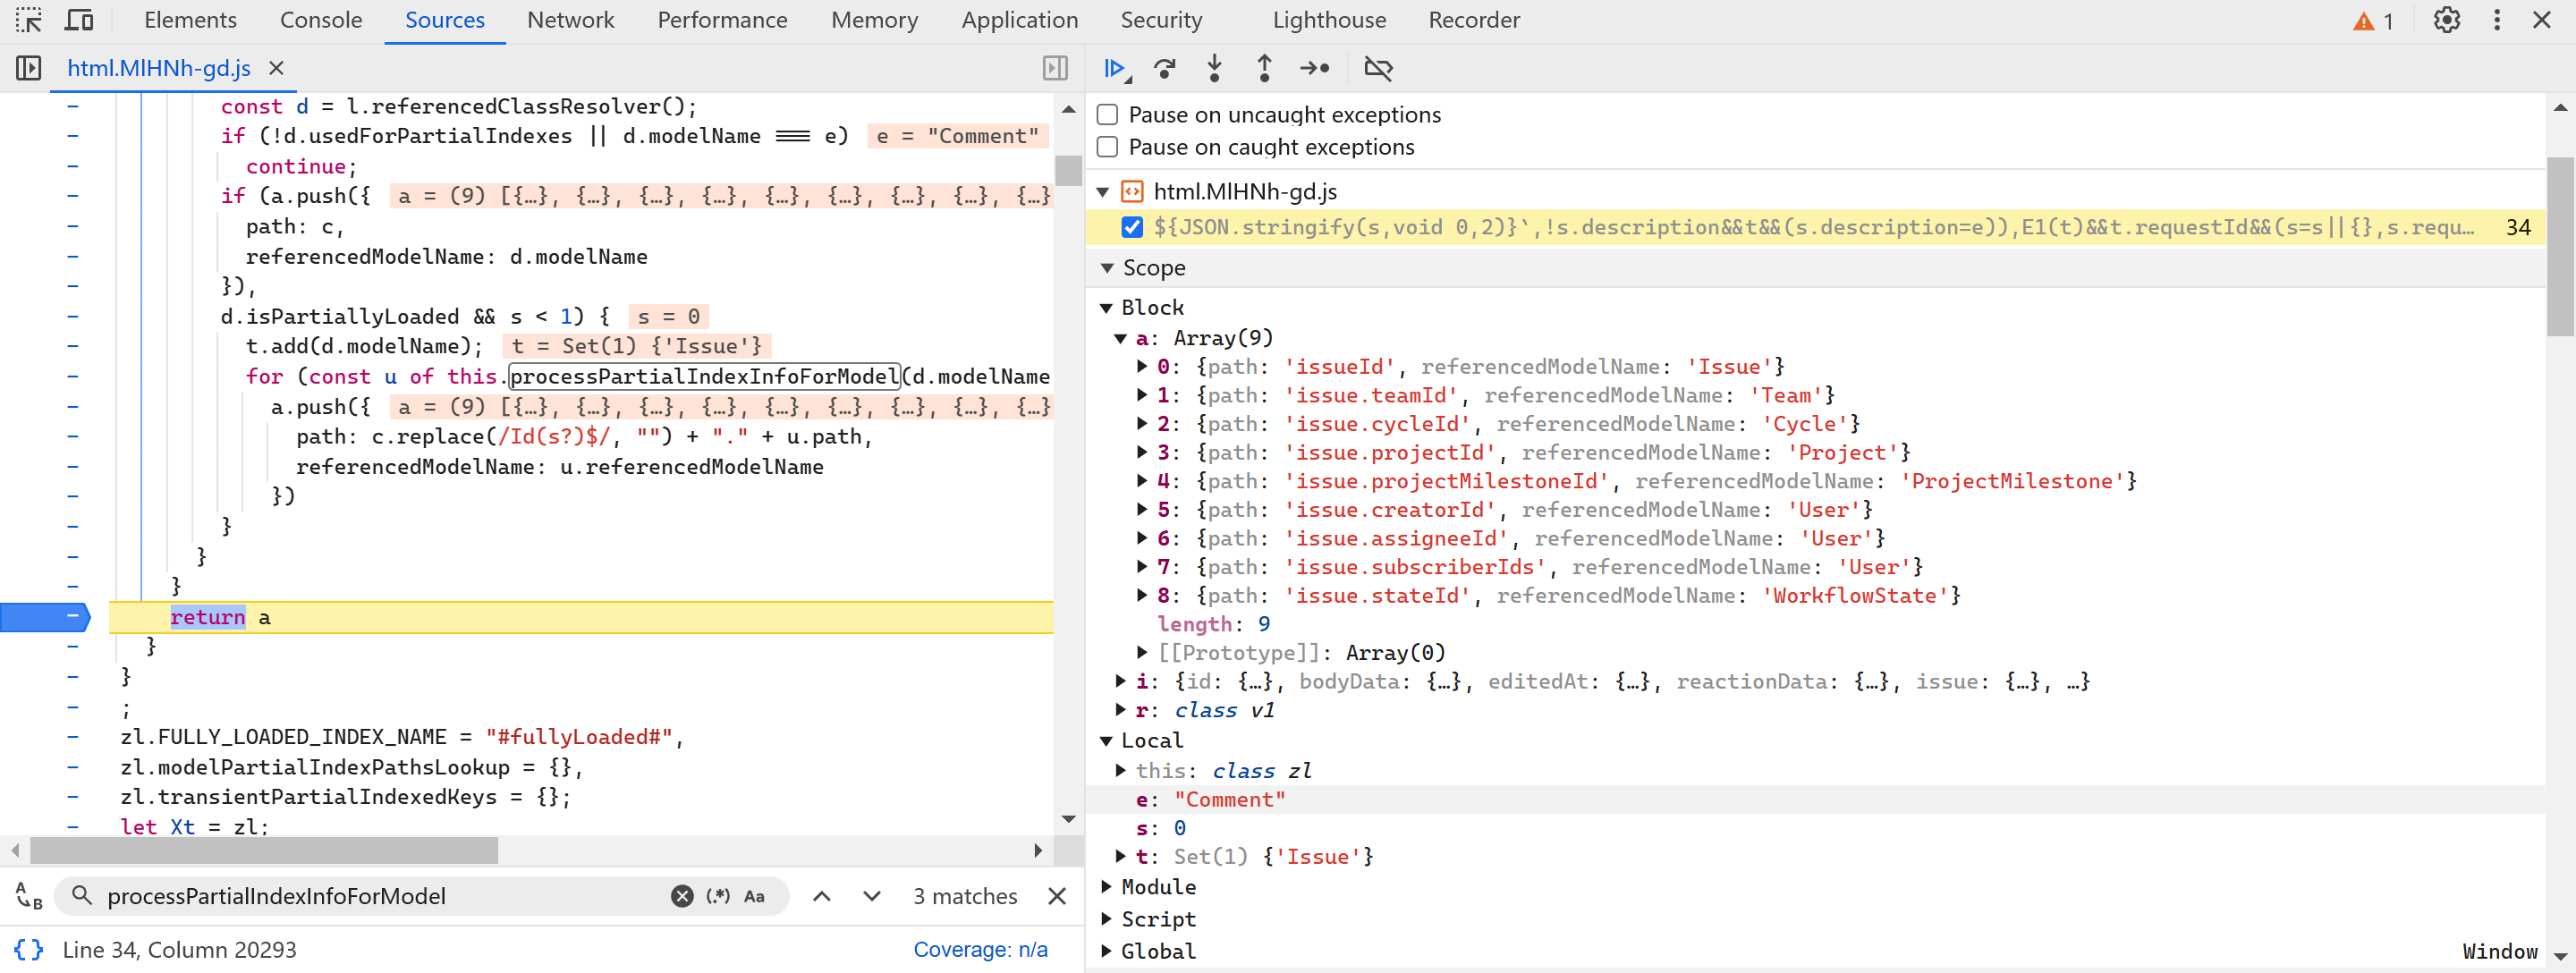Screen dimensions: 2576x973
Task: Go to next search match arrow
Action: [872, 896]
